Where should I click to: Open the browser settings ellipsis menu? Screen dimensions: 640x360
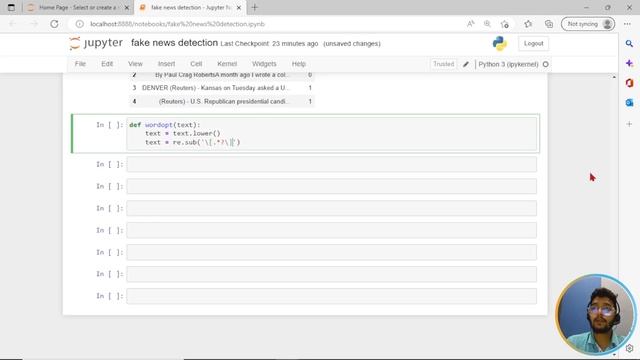627,24
